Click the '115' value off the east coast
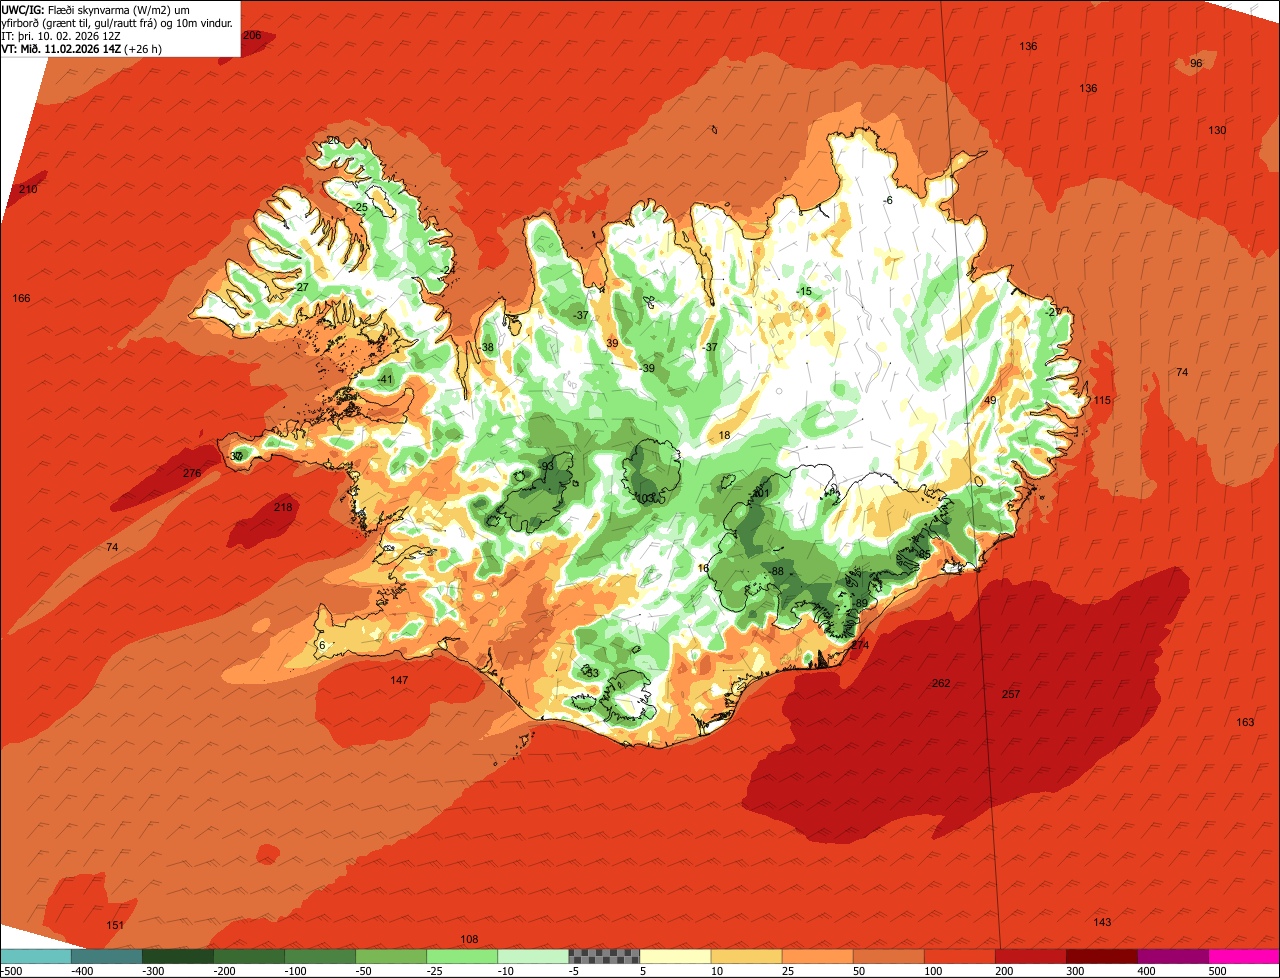Image resolution: width=1280 pixels, height=978 pixels. click(1102, 400)
